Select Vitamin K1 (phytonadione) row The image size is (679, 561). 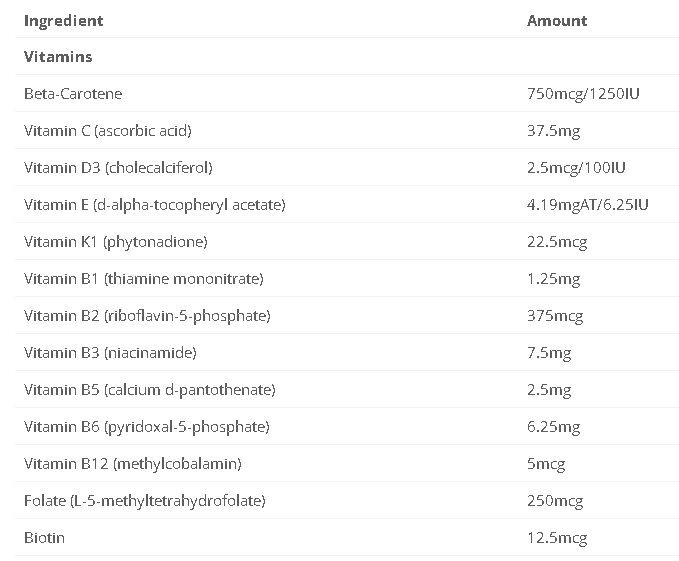(115, 242)
